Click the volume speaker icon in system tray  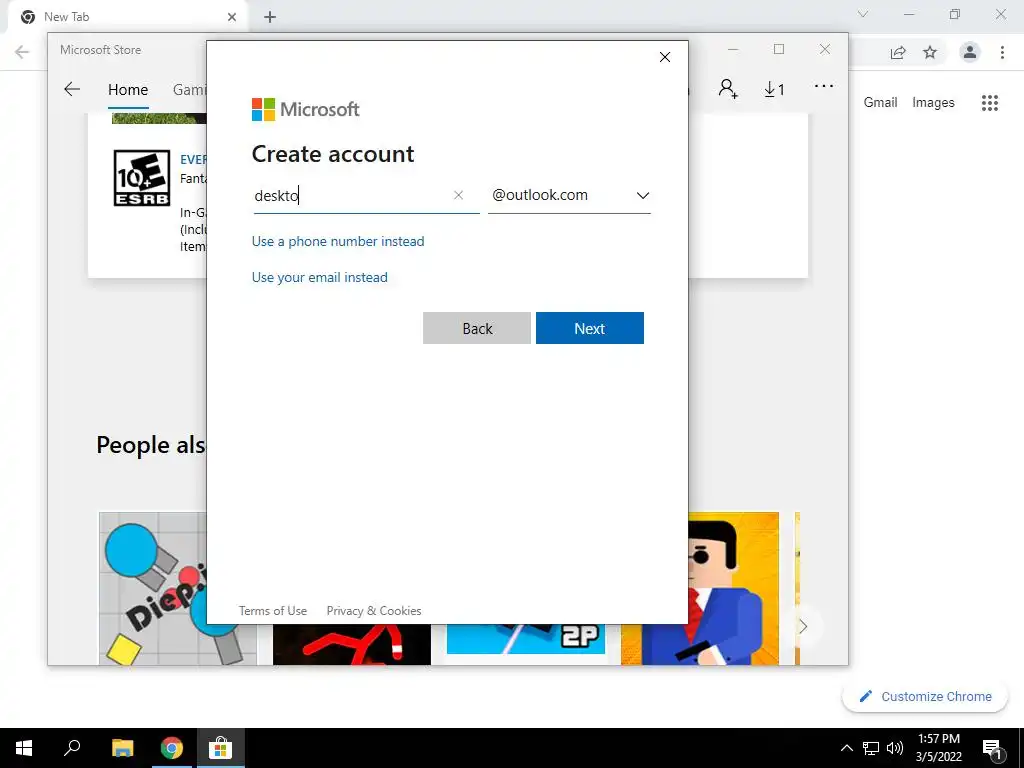click(x=895, y=748)
